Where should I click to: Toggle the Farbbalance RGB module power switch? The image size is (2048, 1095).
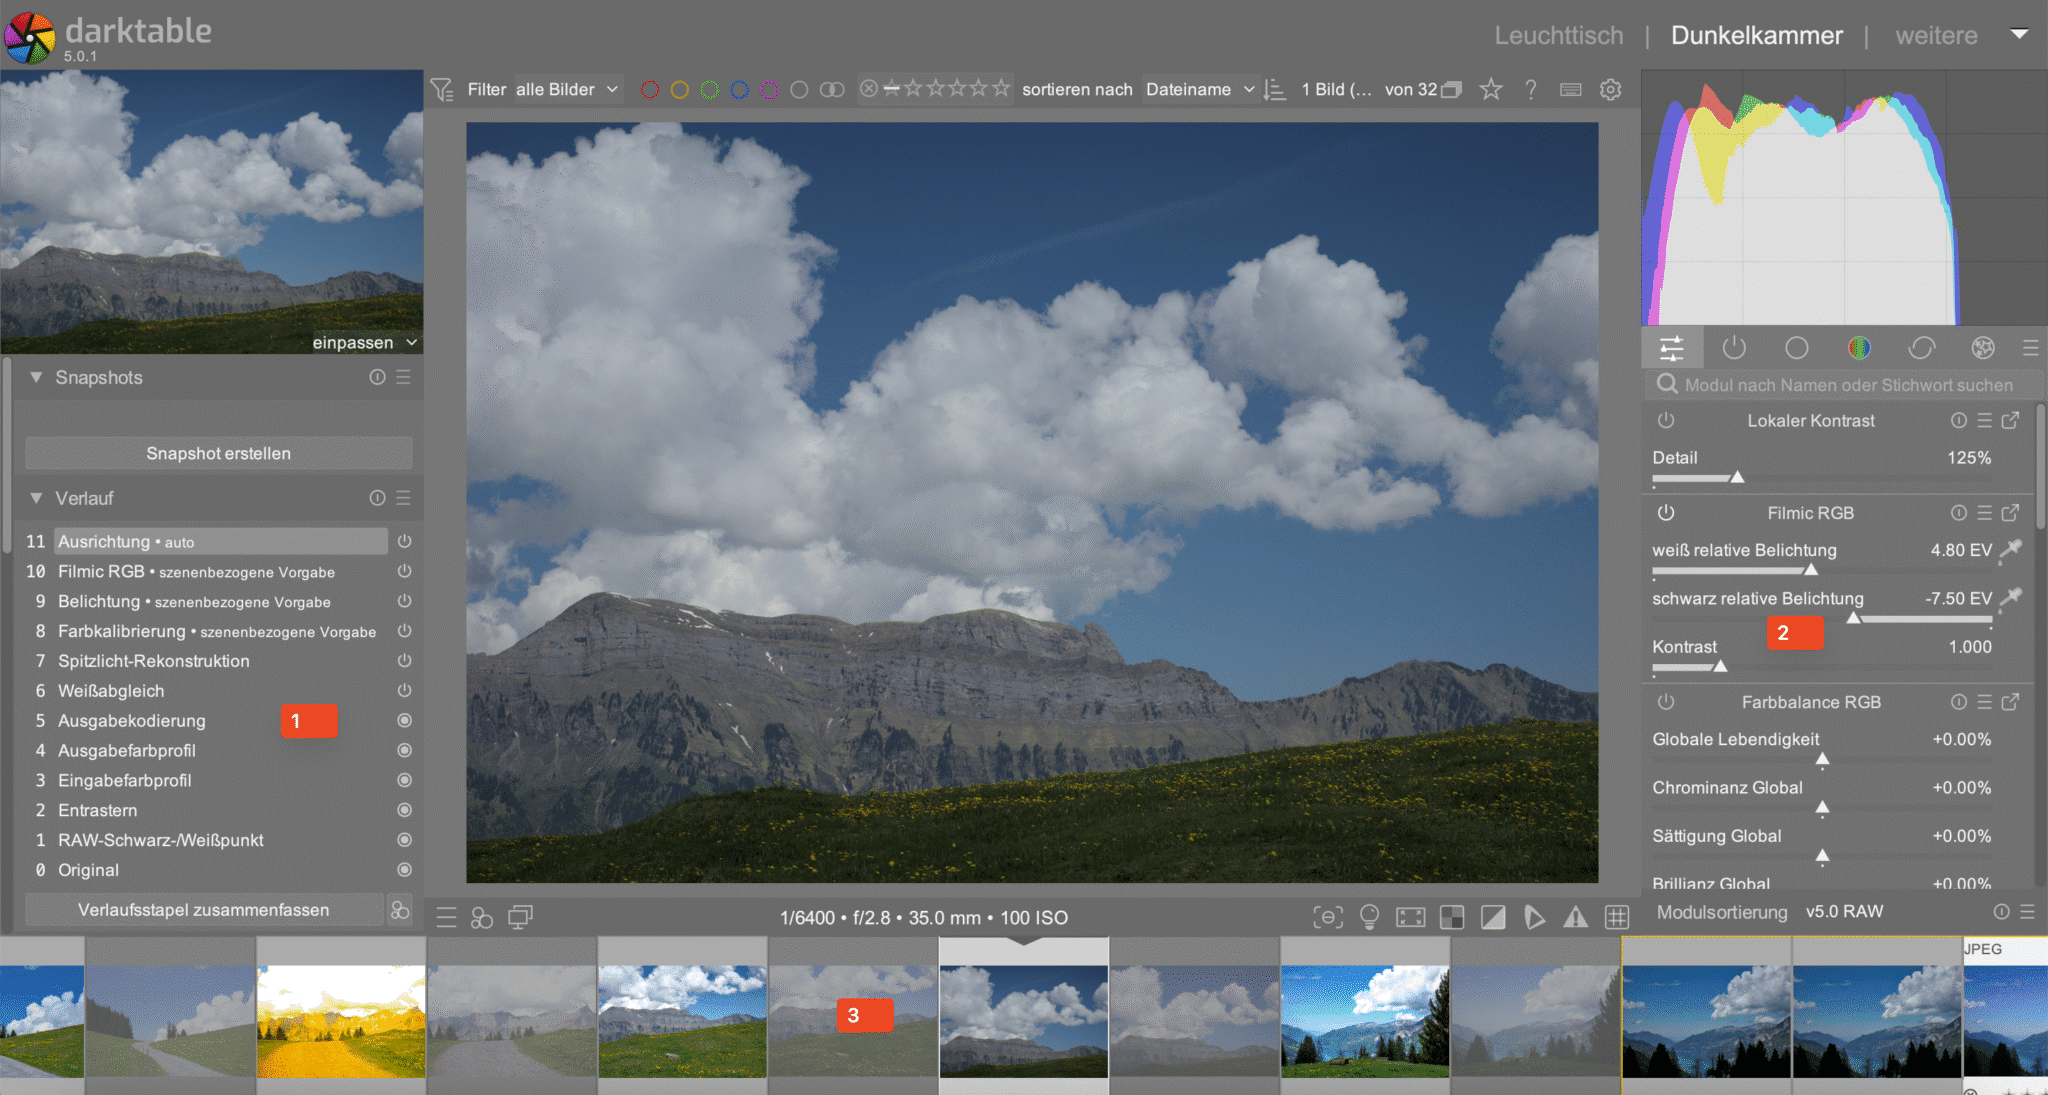click(1666, 702)
